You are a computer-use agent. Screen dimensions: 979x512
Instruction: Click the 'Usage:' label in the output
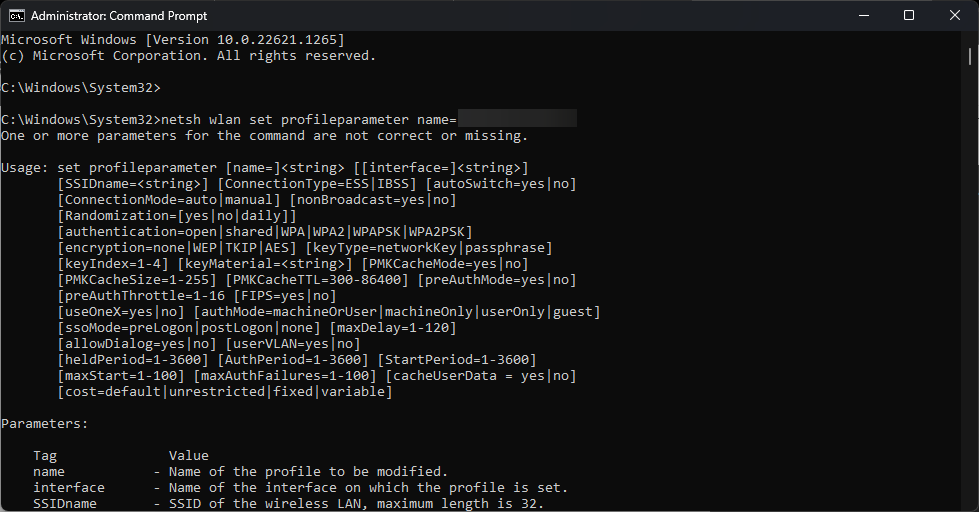[x=25, y=167]
